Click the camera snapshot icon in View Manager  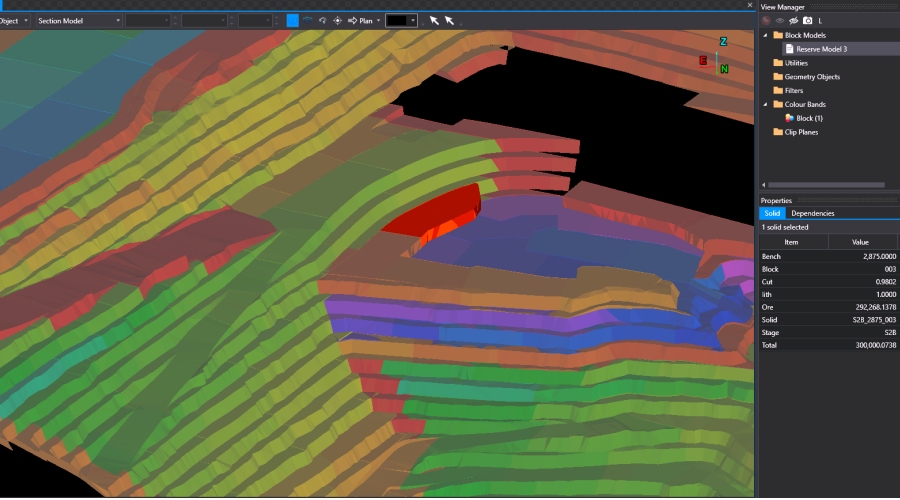(x=807, y=20)
